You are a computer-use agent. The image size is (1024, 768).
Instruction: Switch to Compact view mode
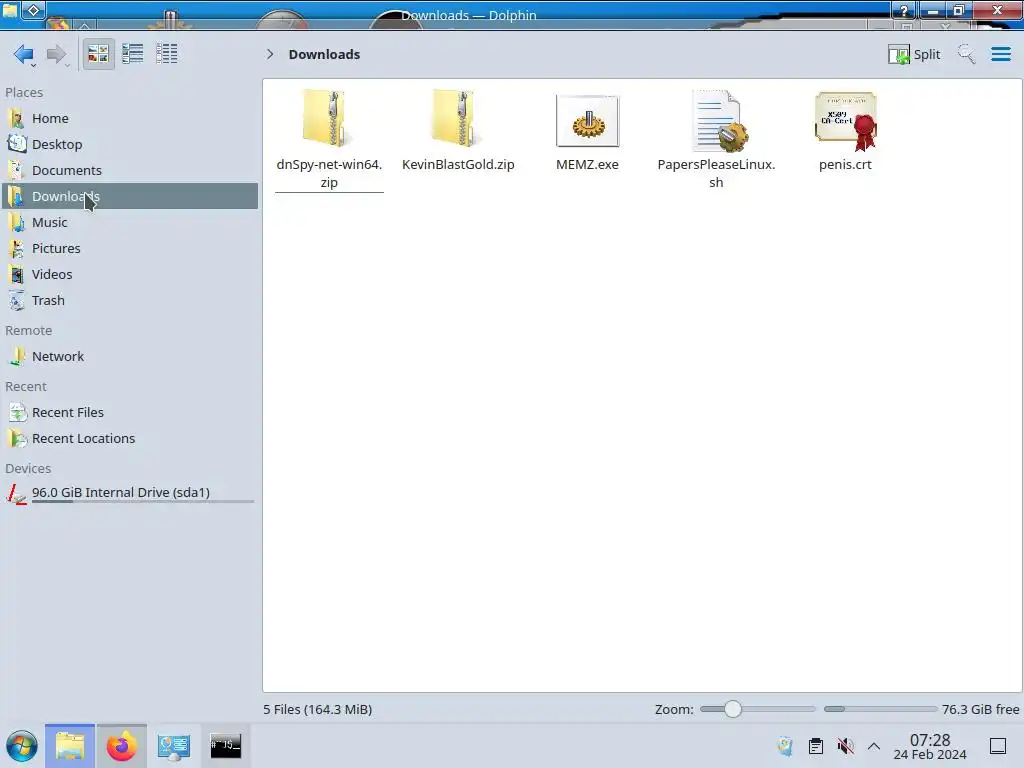point(133,54)
